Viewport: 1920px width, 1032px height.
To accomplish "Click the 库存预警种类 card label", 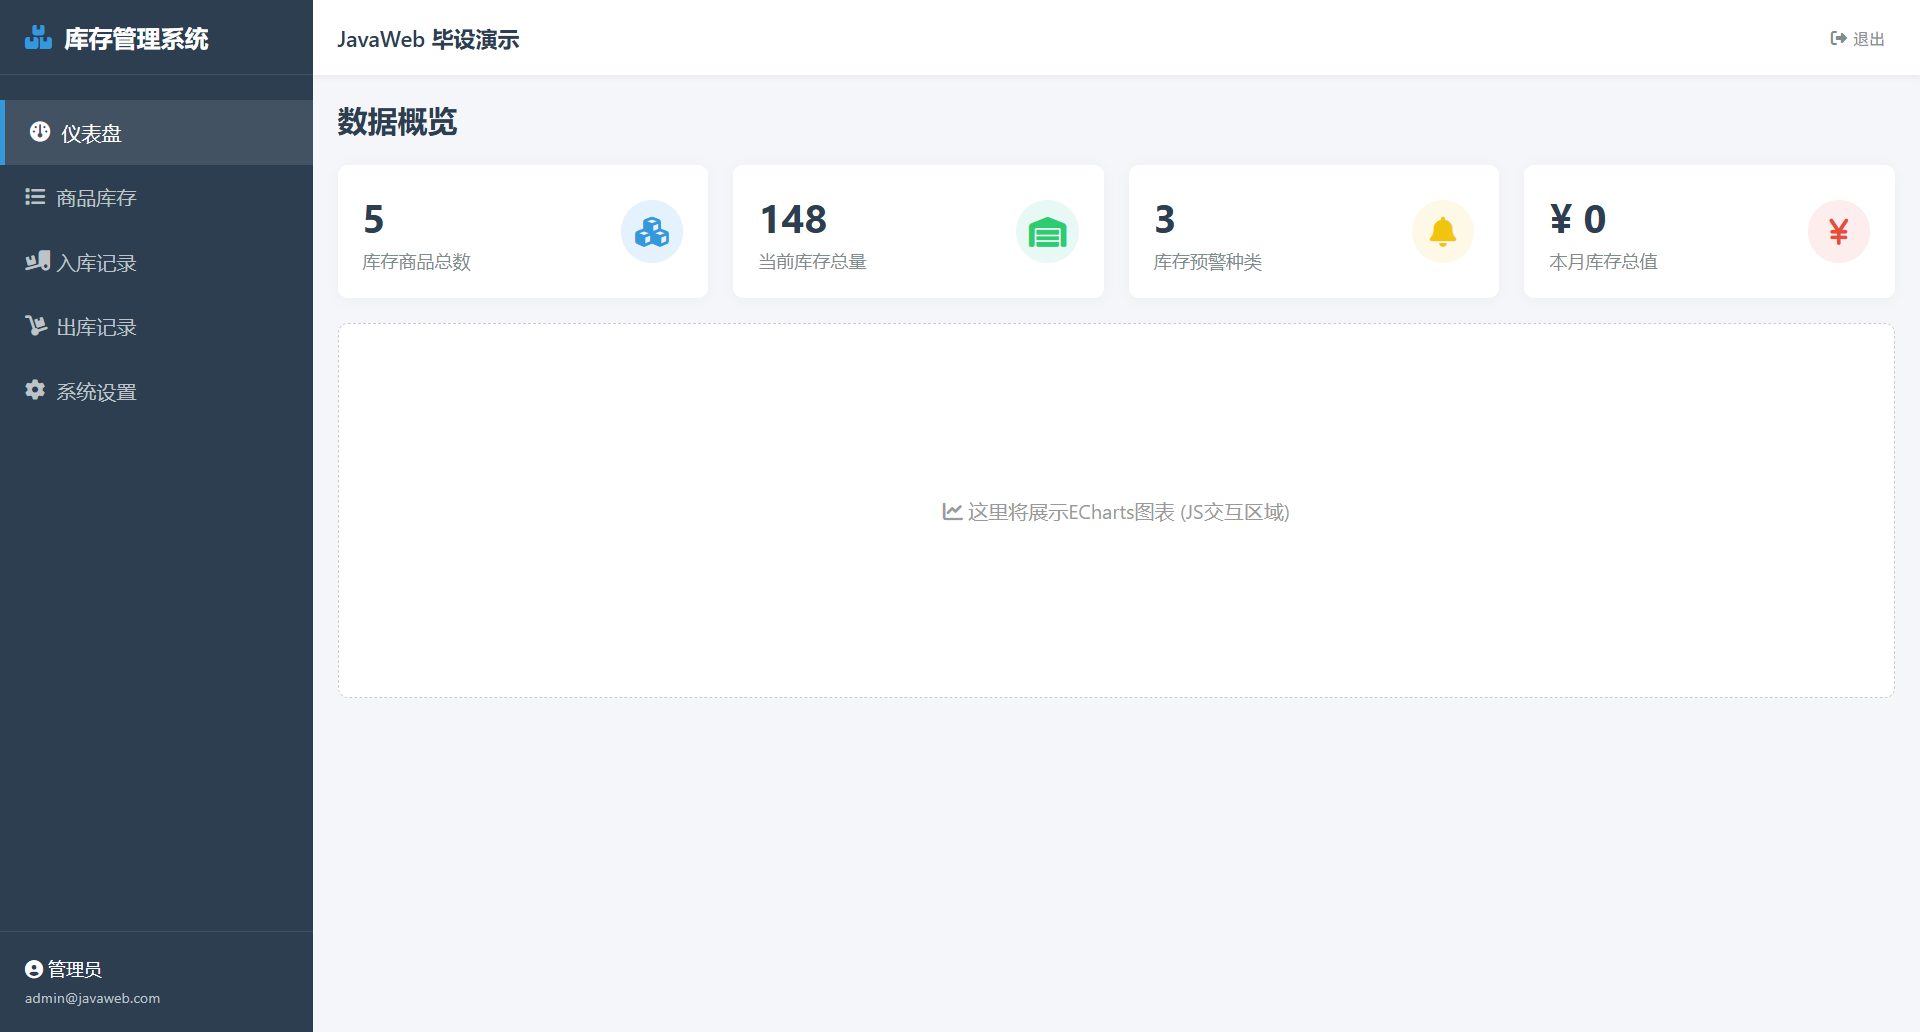I will point(1207,262).
